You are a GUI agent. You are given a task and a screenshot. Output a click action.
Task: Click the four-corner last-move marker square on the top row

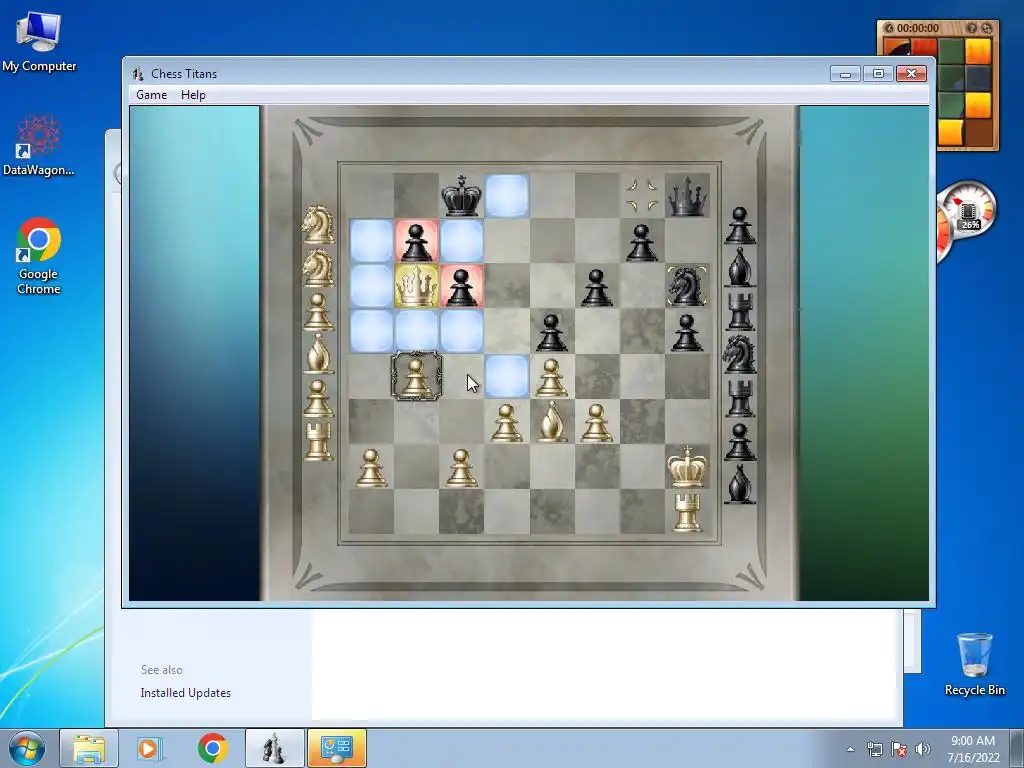[641, 195]
